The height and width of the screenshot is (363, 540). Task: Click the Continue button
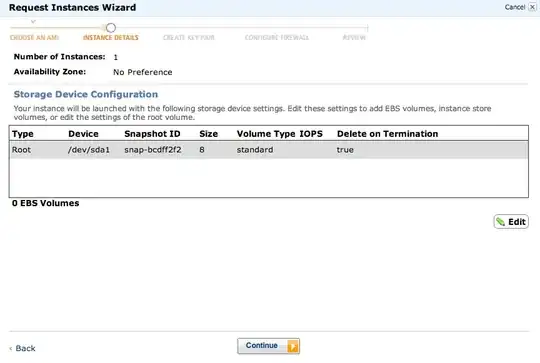pos(268,346)
